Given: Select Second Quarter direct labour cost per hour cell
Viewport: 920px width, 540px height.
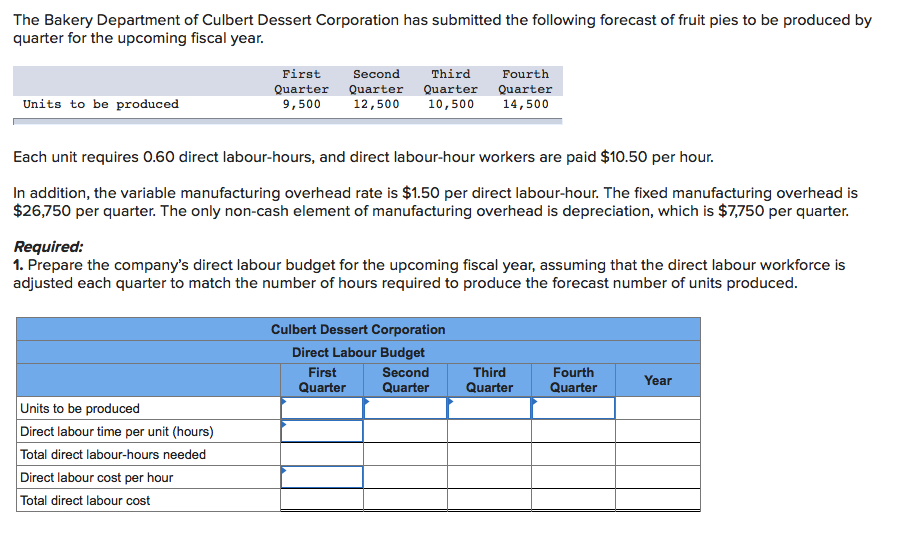Looking at the screenshot, I should [x=405, y=477].
